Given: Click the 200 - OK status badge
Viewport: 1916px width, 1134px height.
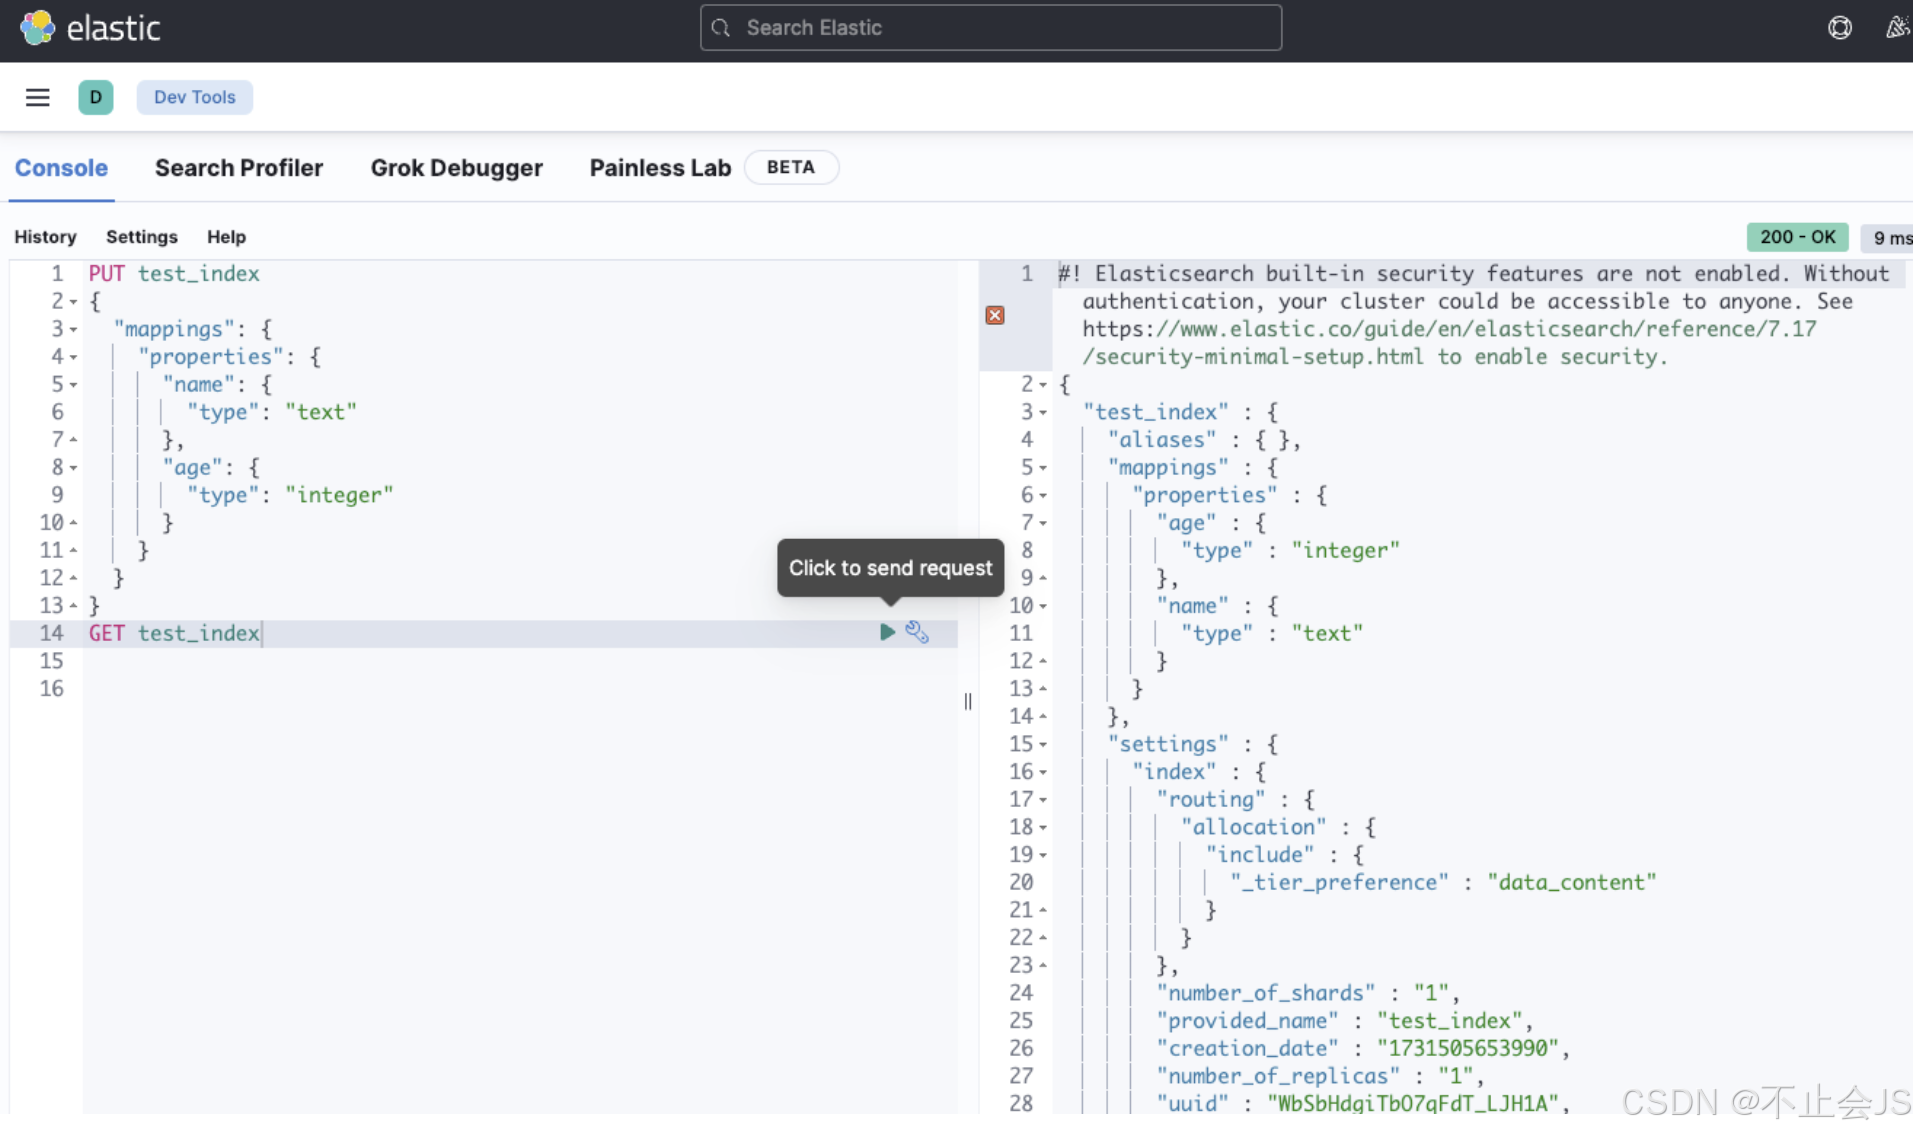Looking at the screenshot, I should 1797,237.
